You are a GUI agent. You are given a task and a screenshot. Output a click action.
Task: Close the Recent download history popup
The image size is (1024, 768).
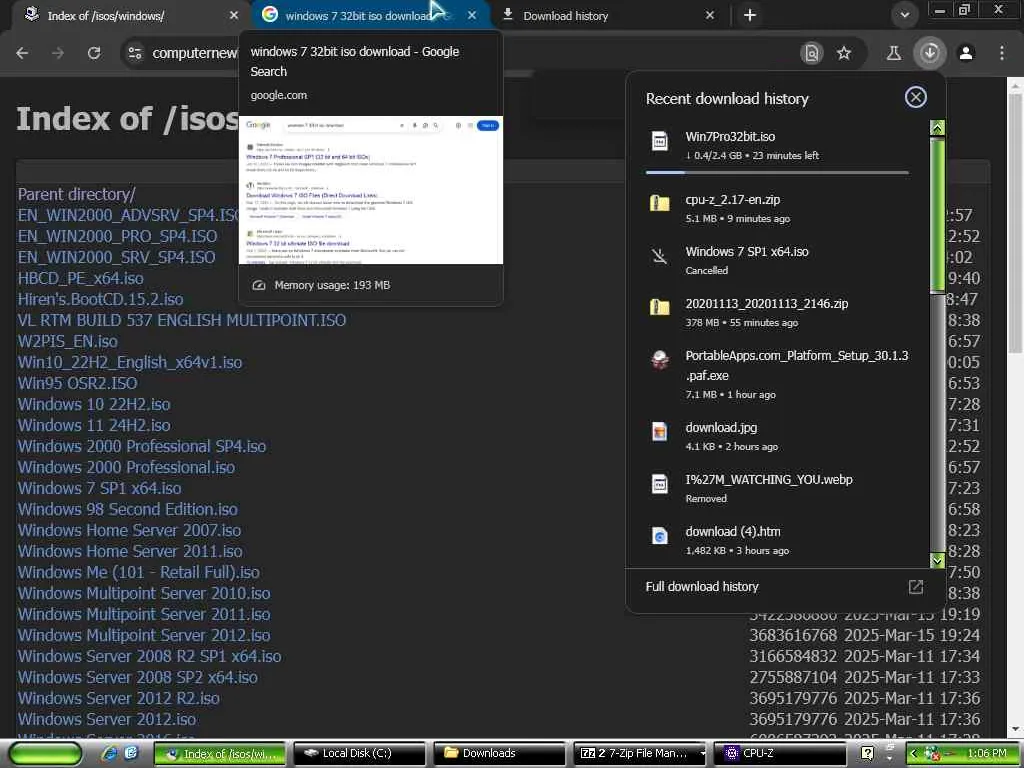(x=916, y=97)
